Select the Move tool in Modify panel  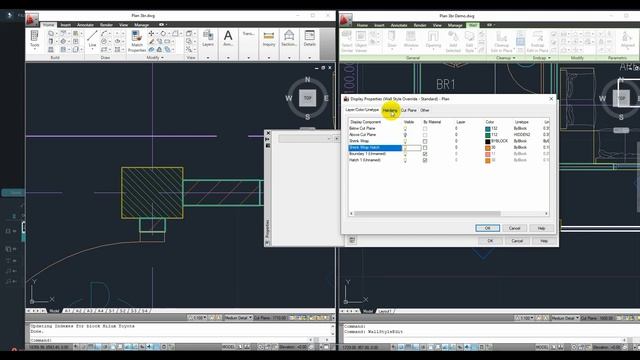click(x=151, y=33)
